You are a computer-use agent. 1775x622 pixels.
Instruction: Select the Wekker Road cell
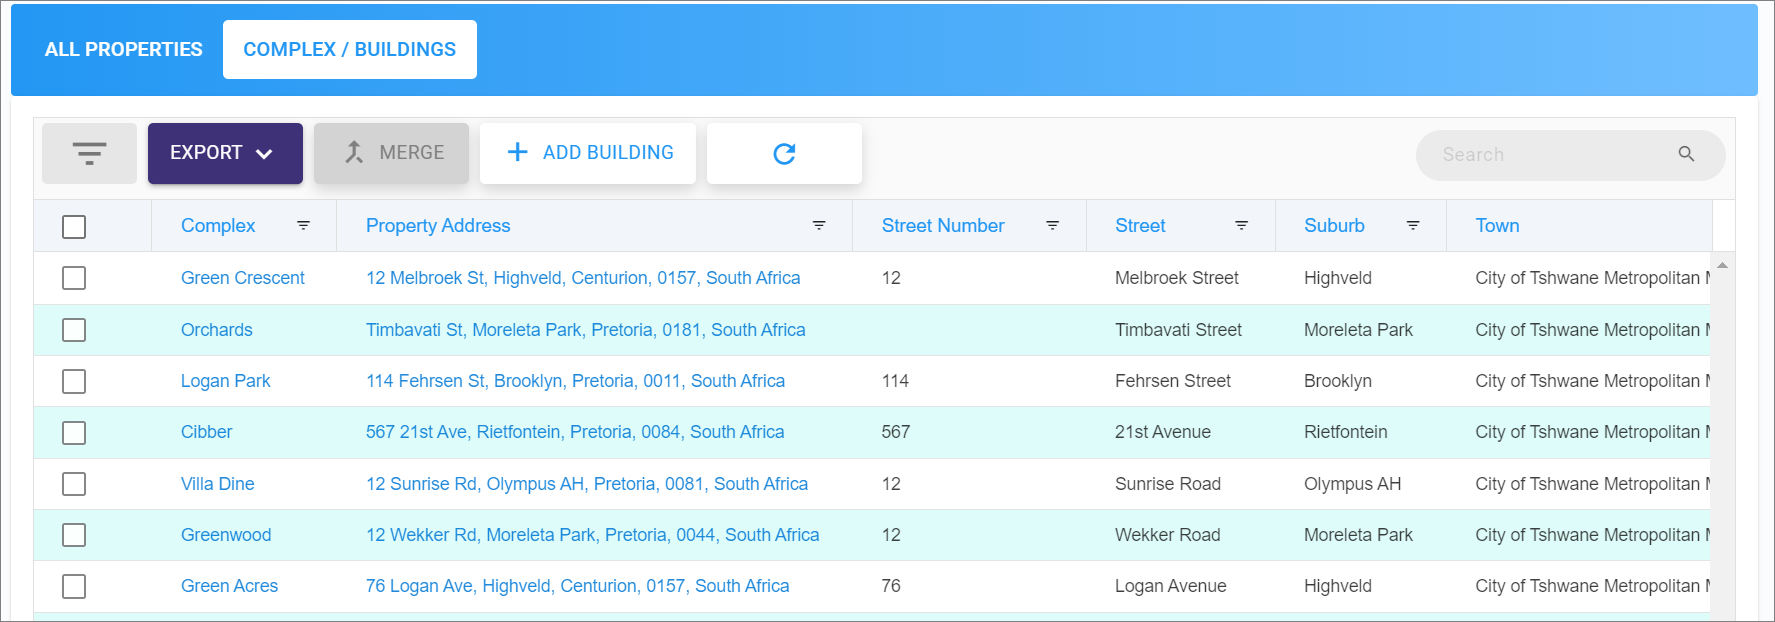point(1168,535)
